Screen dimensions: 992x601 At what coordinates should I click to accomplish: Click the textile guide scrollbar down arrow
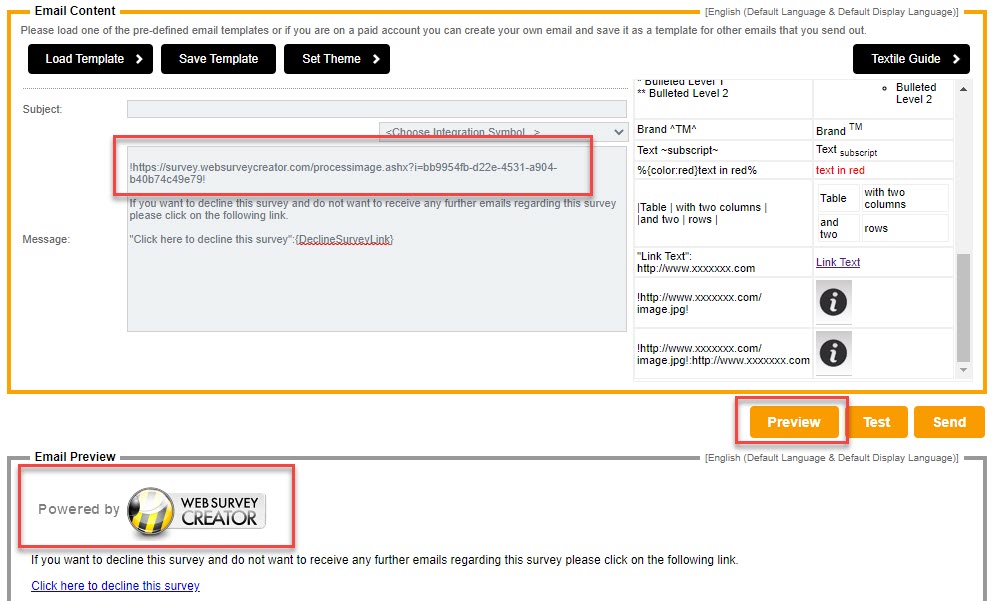pyautogui.click(x=964, y=370)
